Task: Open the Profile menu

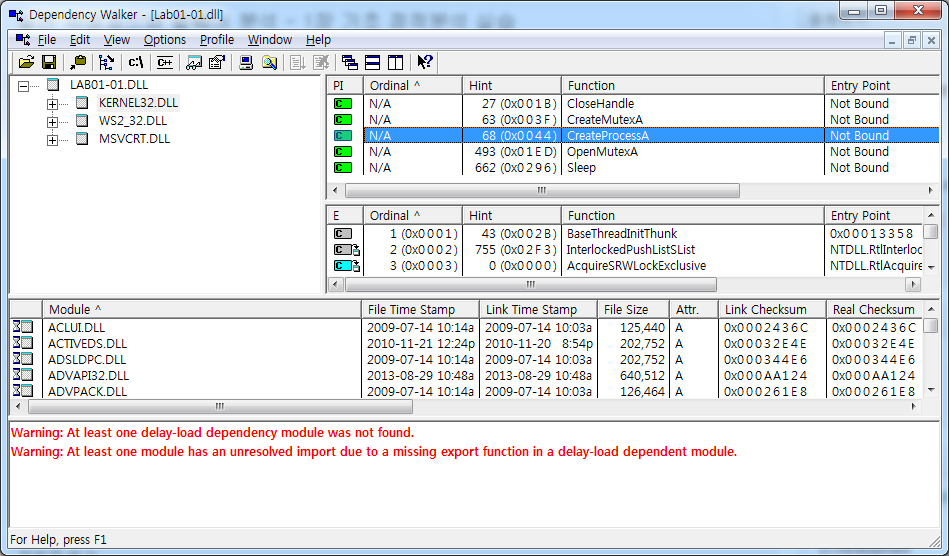Action: (x=216, y=40)
